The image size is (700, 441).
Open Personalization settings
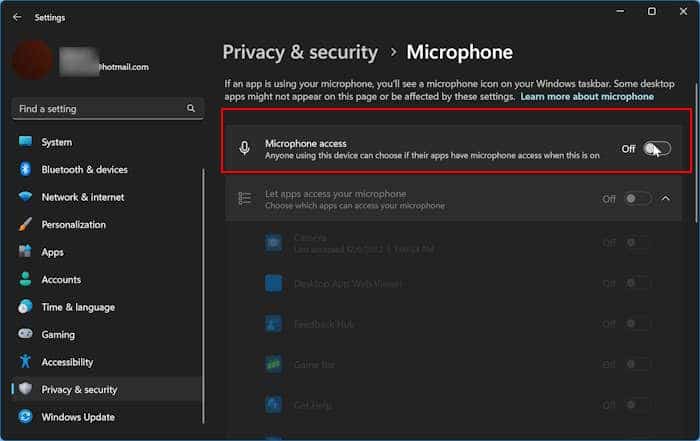pos(107,225)
